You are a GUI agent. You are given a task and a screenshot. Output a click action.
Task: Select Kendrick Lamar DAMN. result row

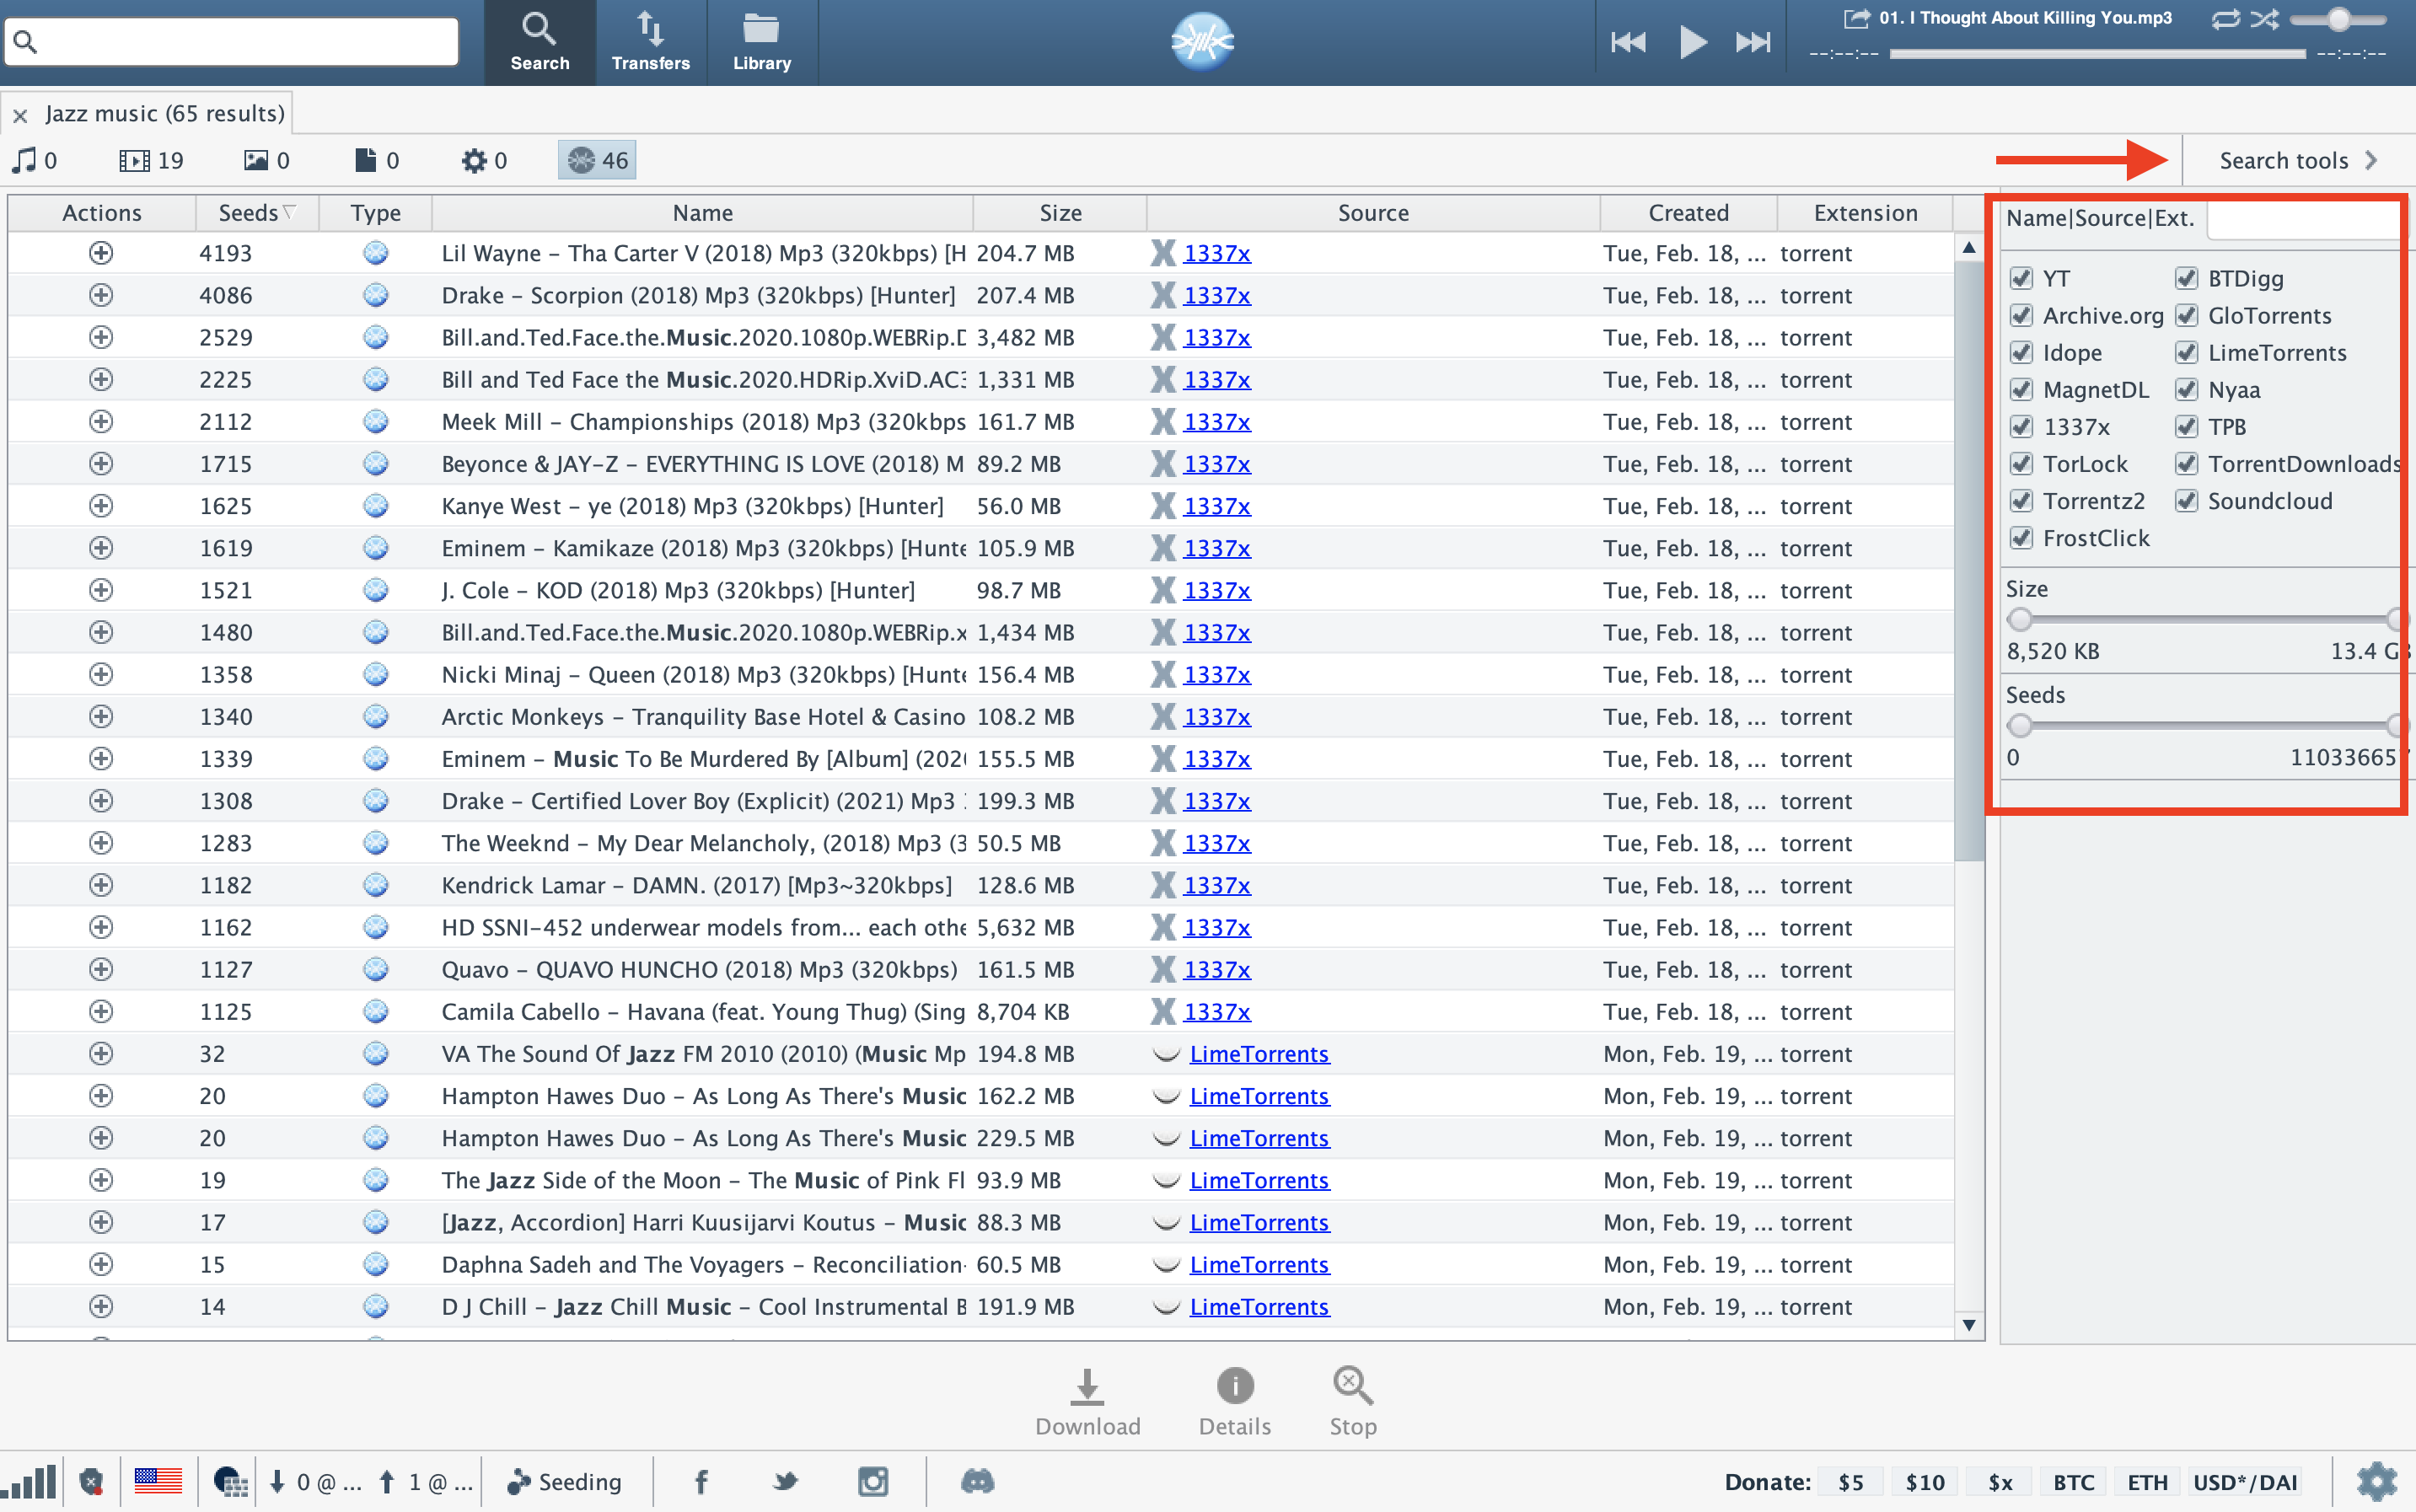click(980, 885)
